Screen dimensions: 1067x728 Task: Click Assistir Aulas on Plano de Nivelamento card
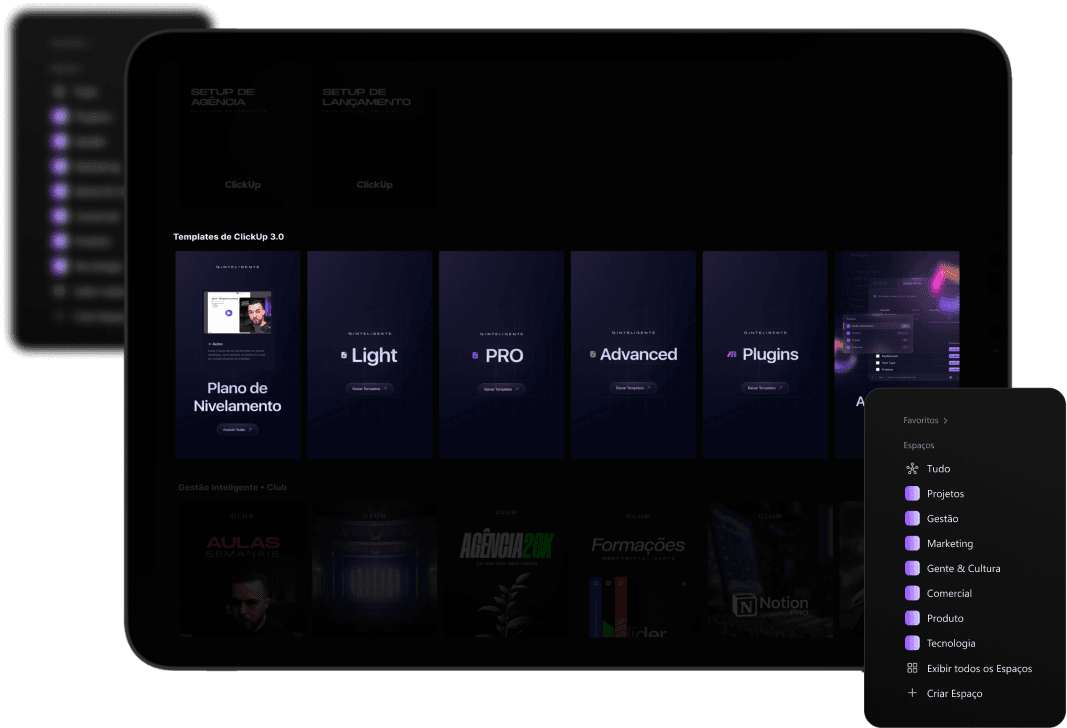click(x=237, y=429)
